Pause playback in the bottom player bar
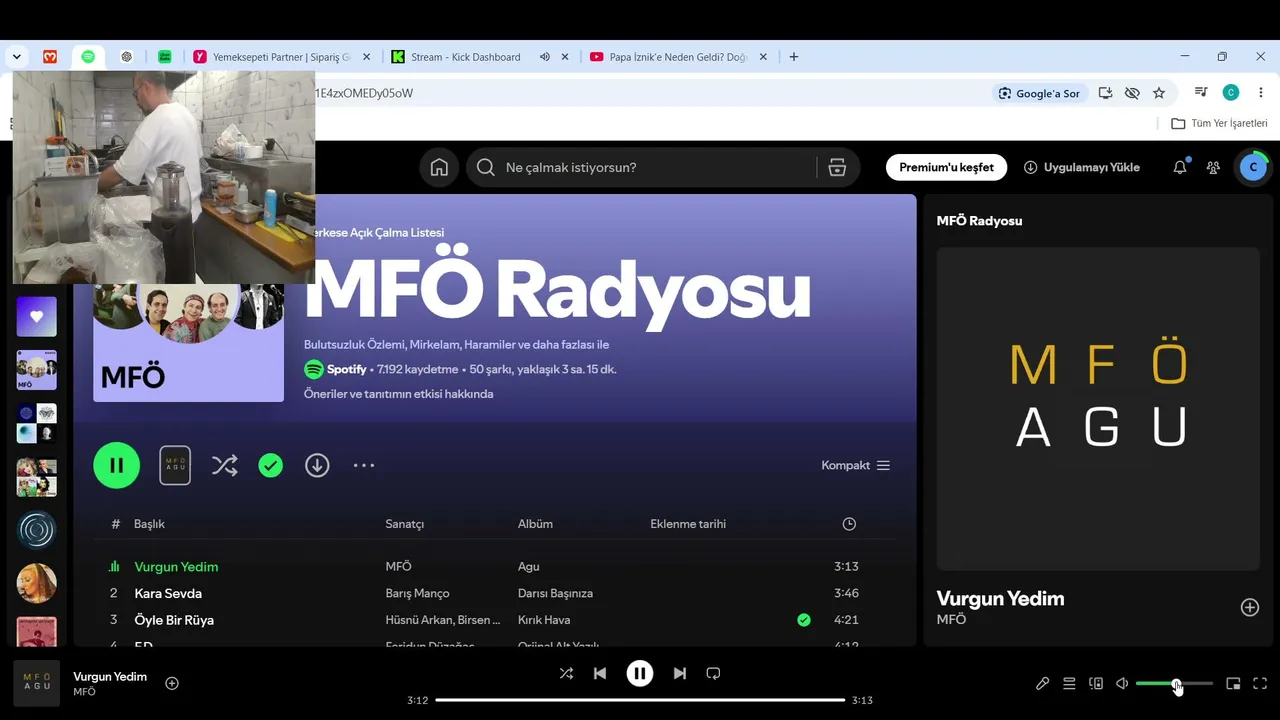 pos(640,673)
